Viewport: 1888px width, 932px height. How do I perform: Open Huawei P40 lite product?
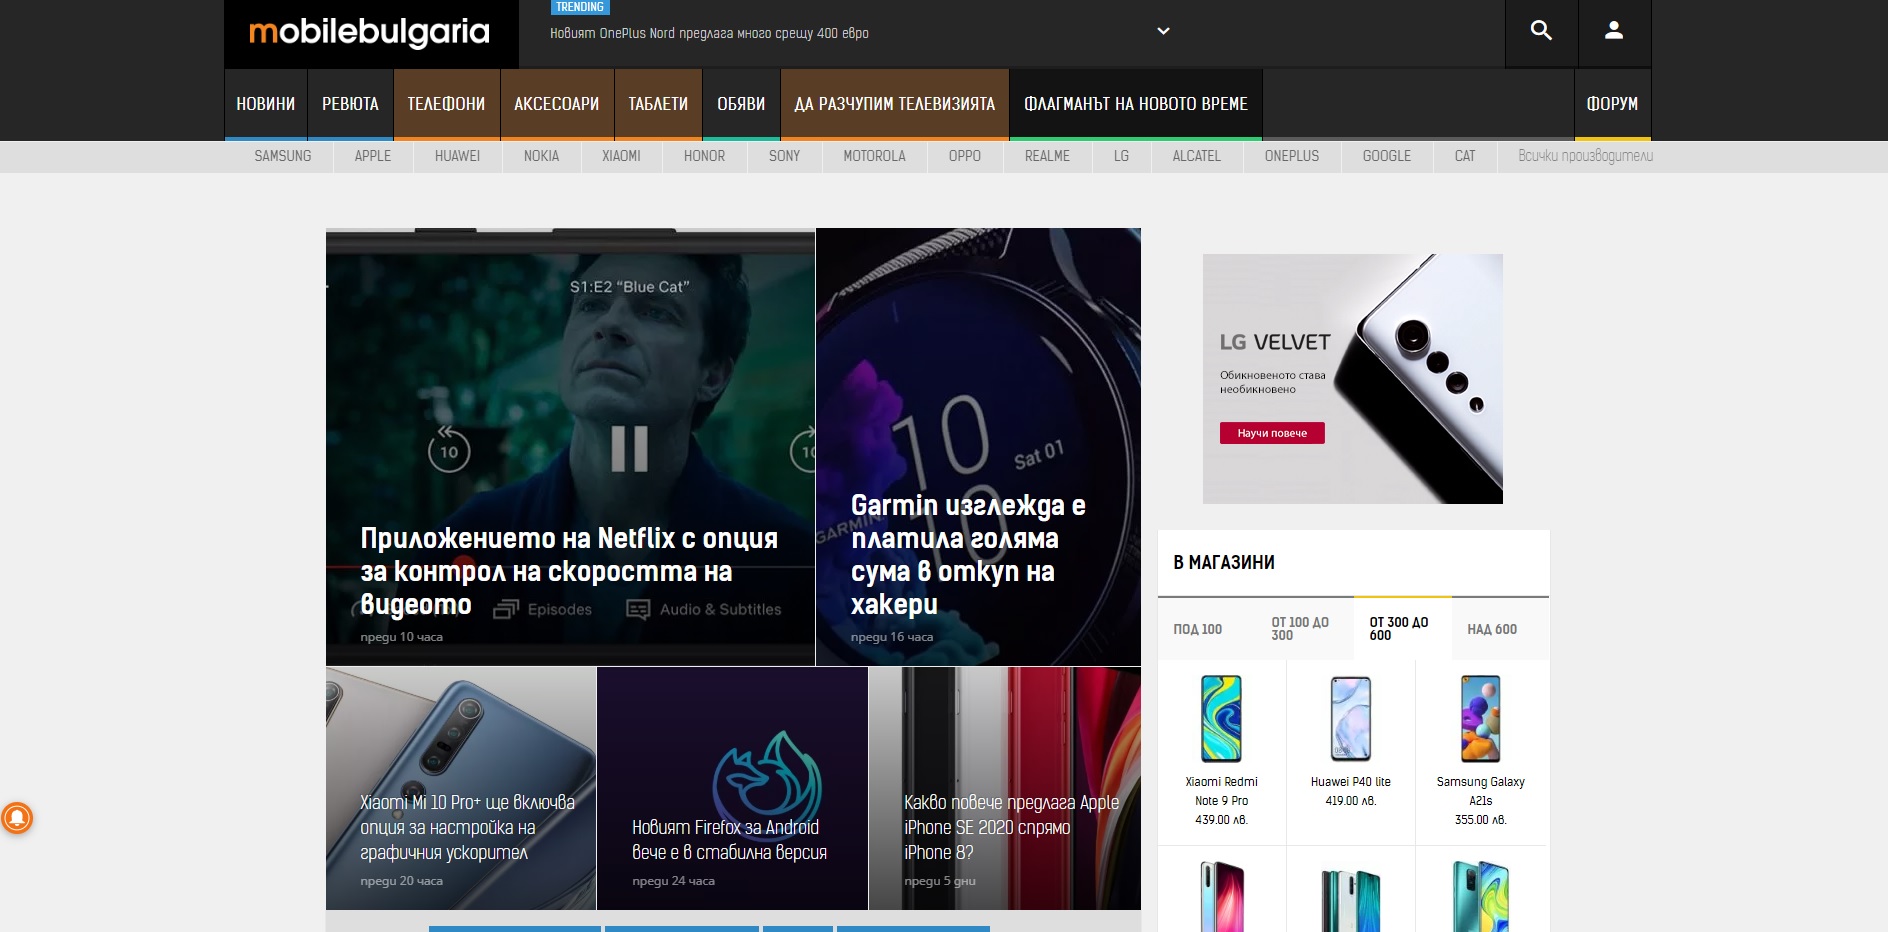point(1351,719)
